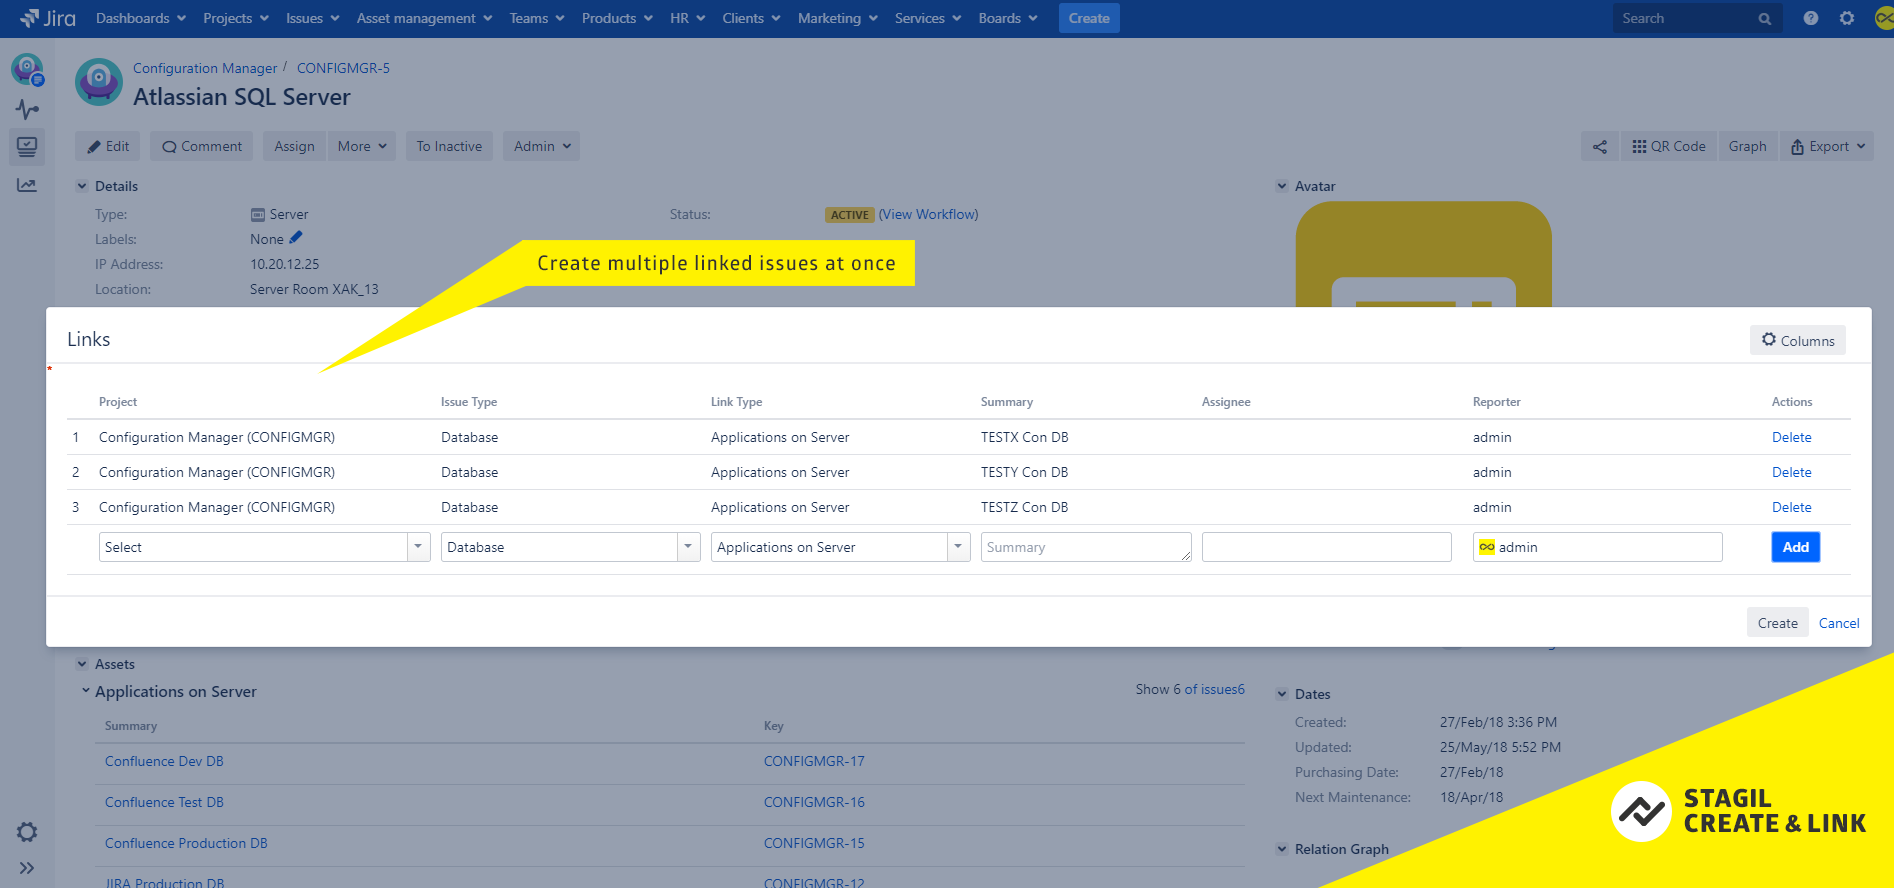Open the More dropdown
This screenshot has width=1894, height=888.
[x=362, y=146]
